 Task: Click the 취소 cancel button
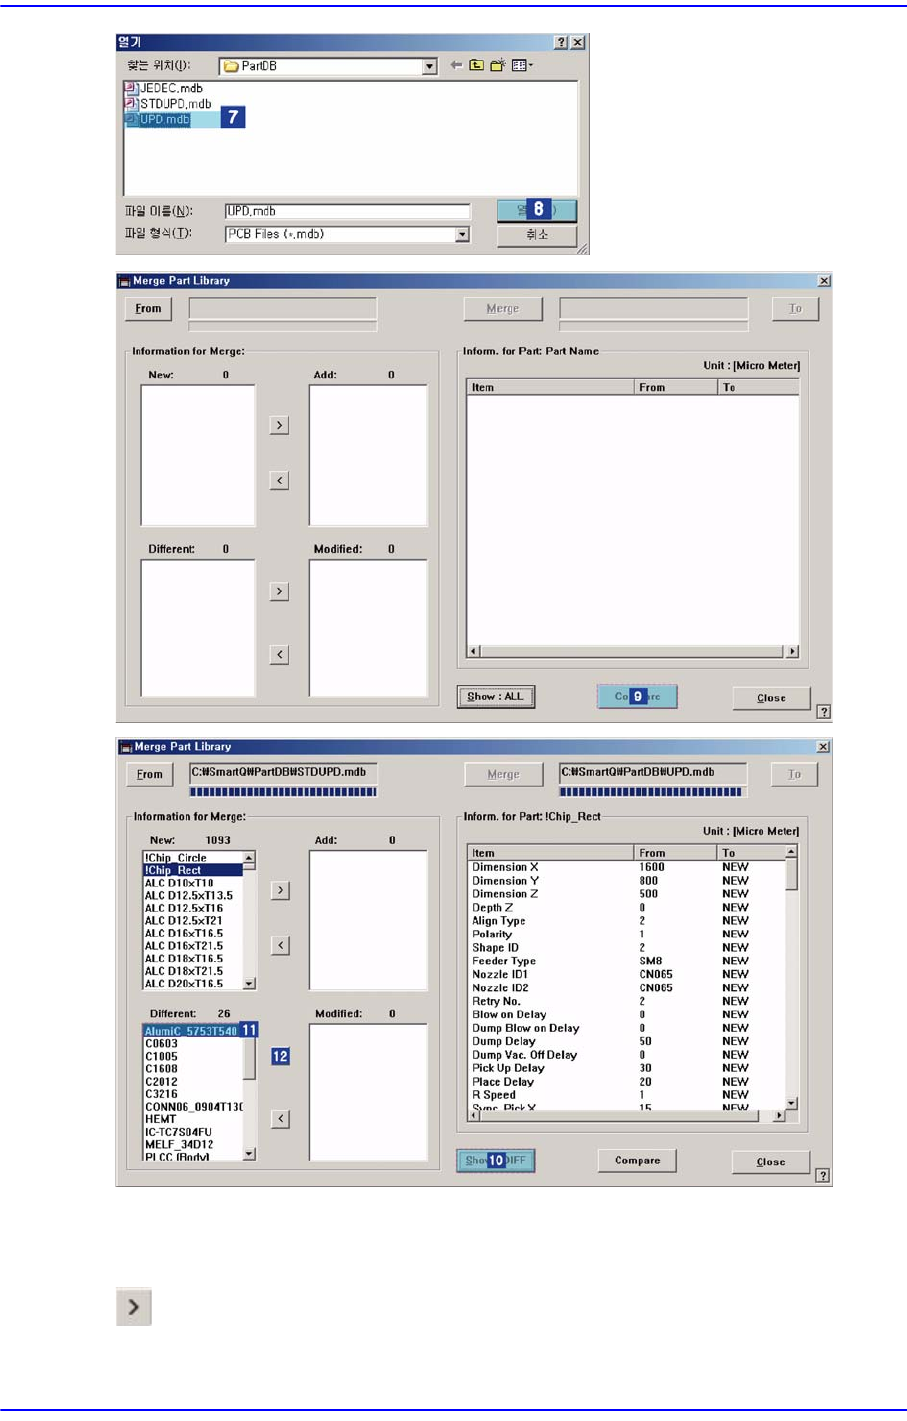click(537, 235)
